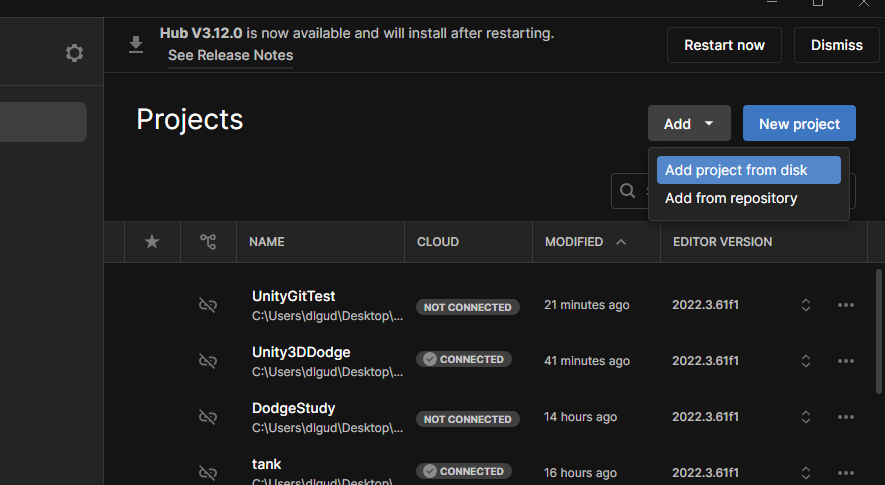
Task: Open more options for Unity3DDodge
Action: pyautogui.click(x=845, y=361)
